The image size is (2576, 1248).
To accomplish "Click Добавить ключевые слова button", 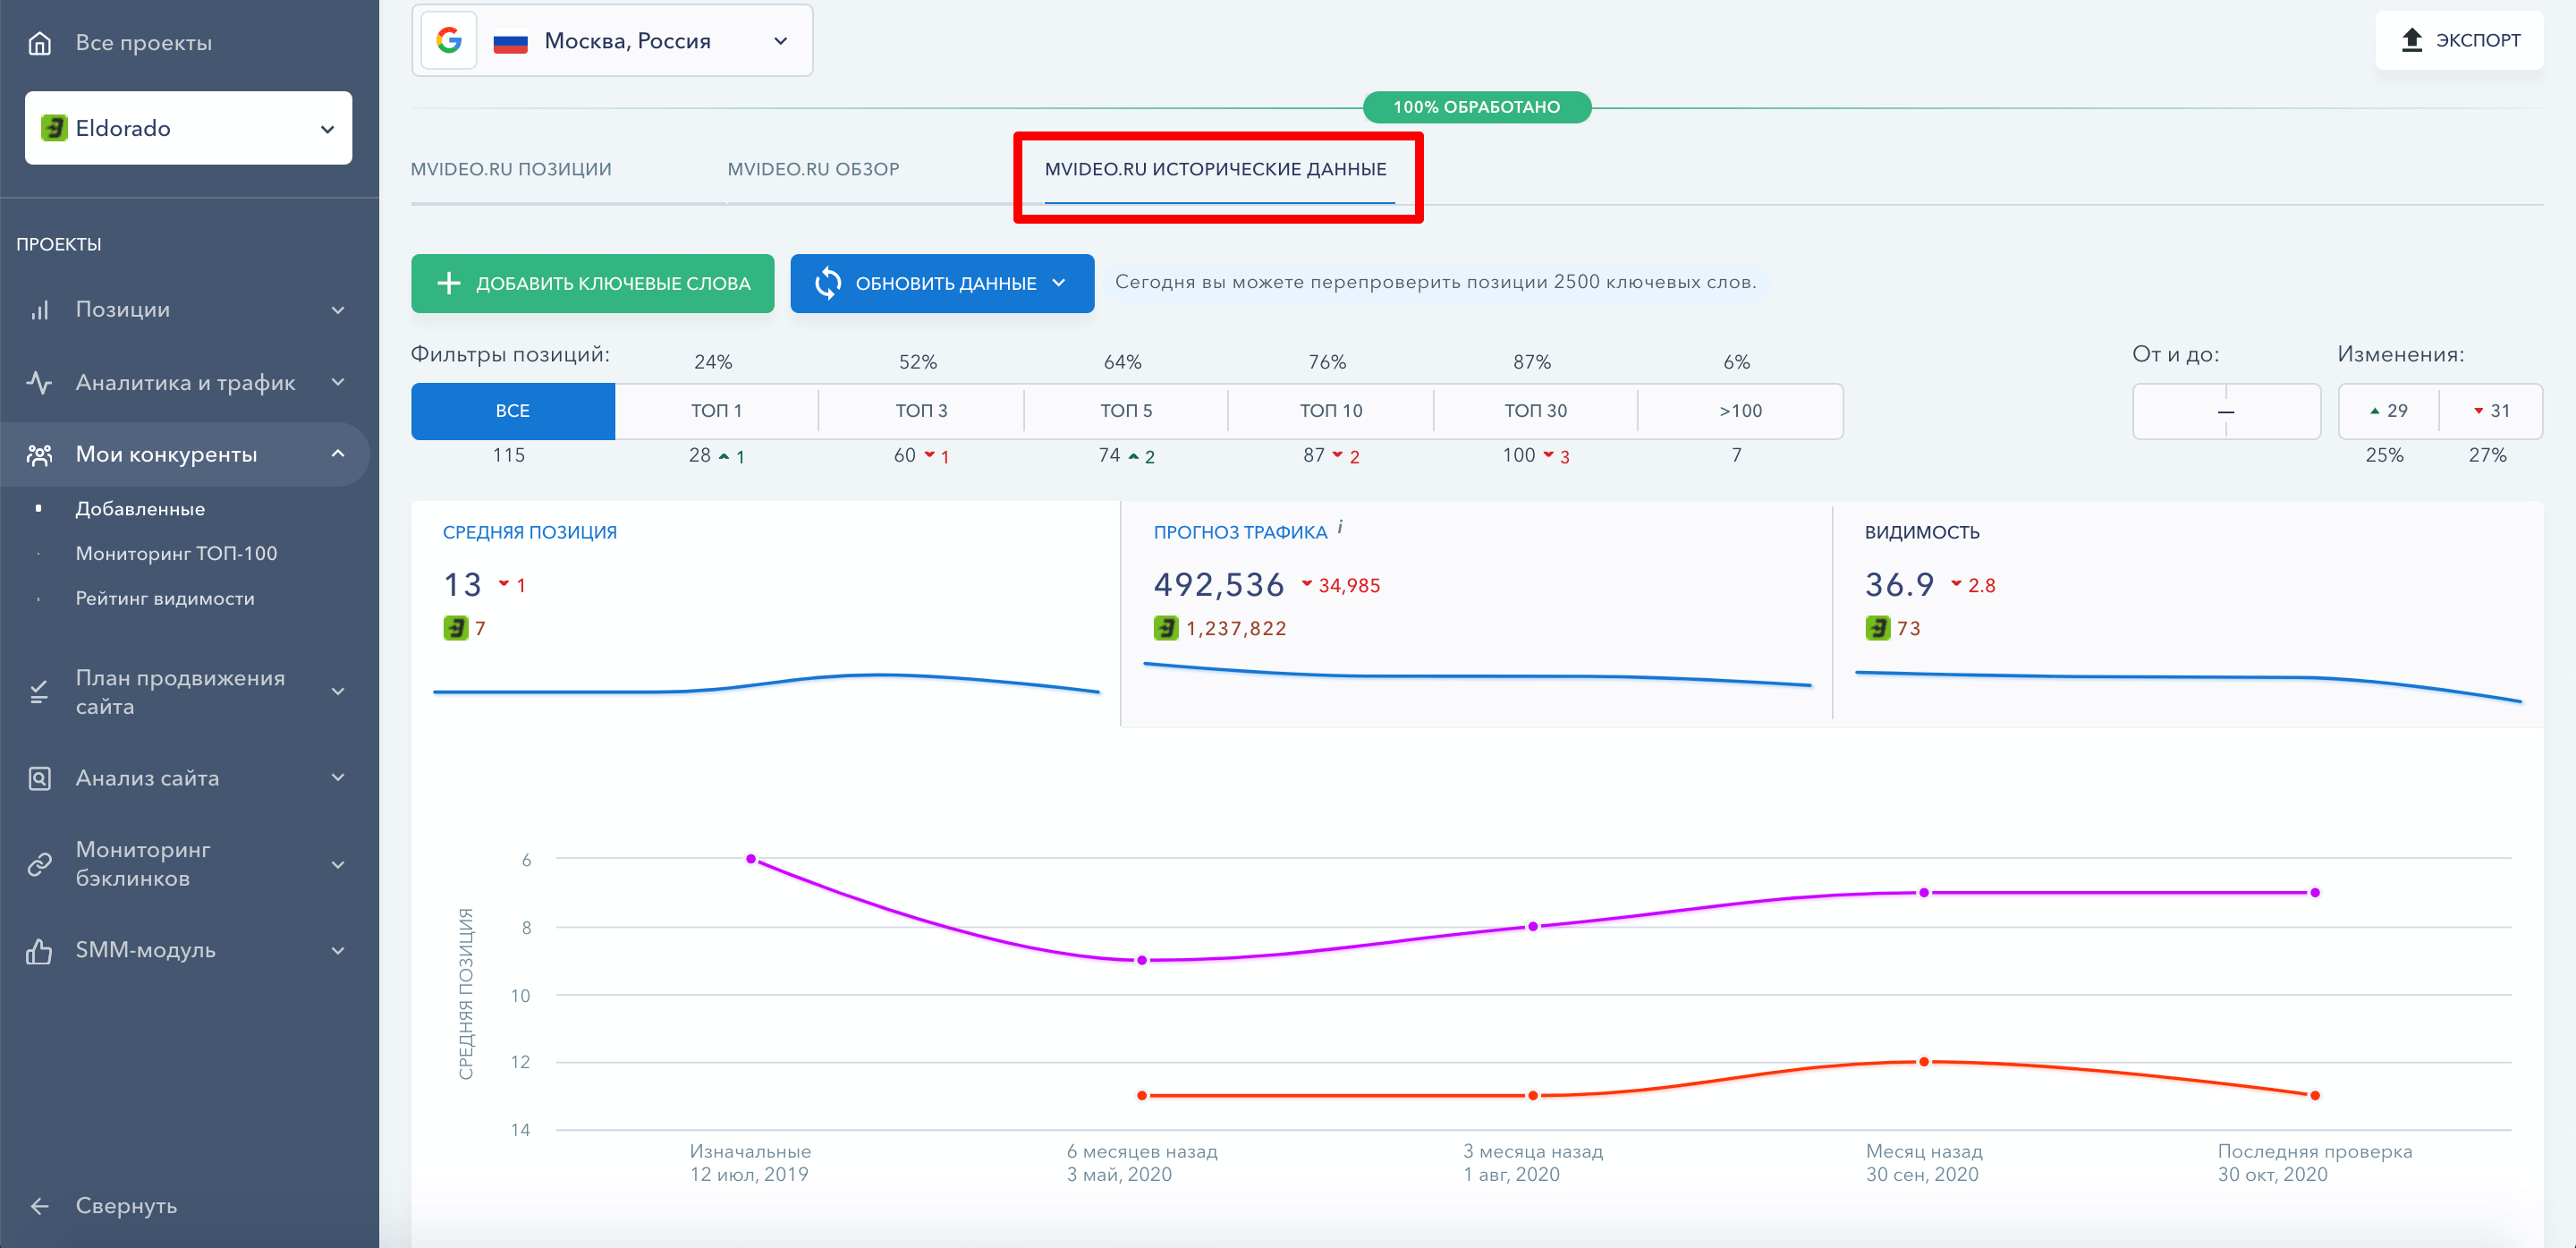I will (593, 283).
